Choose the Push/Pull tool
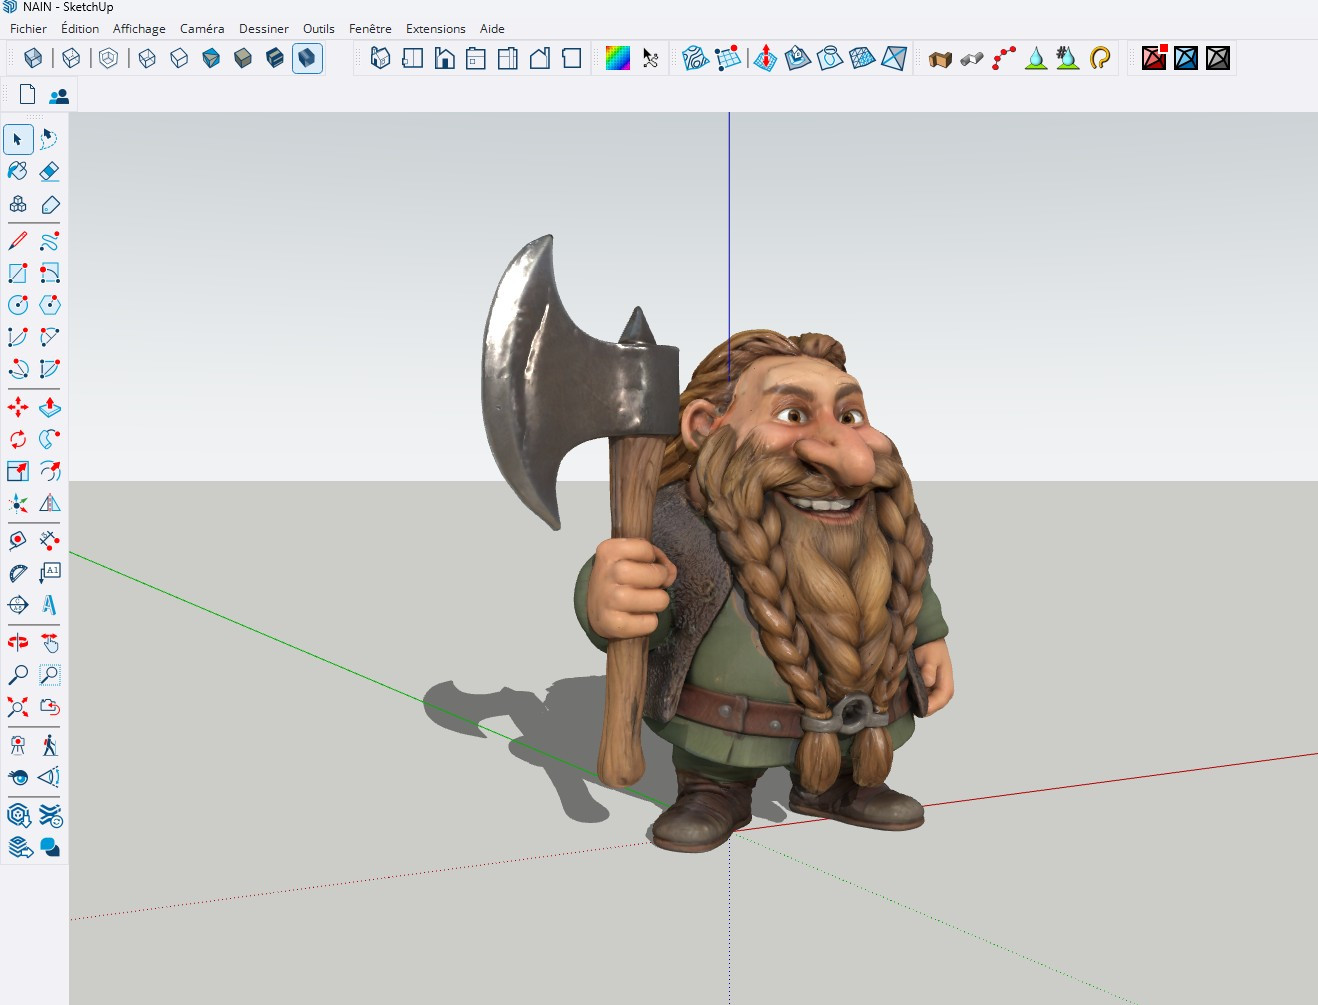The image size is (1318, 1005). pyautogui.click(x=49, y=408)
